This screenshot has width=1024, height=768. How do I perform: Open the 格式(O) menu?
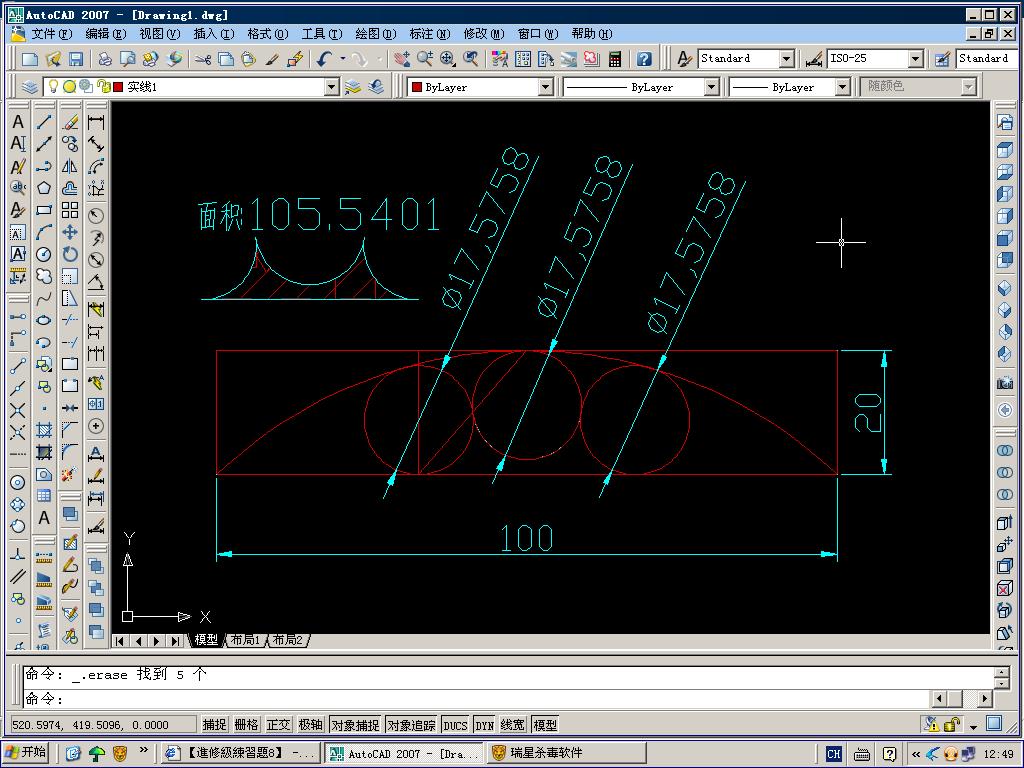click(267, 34)
